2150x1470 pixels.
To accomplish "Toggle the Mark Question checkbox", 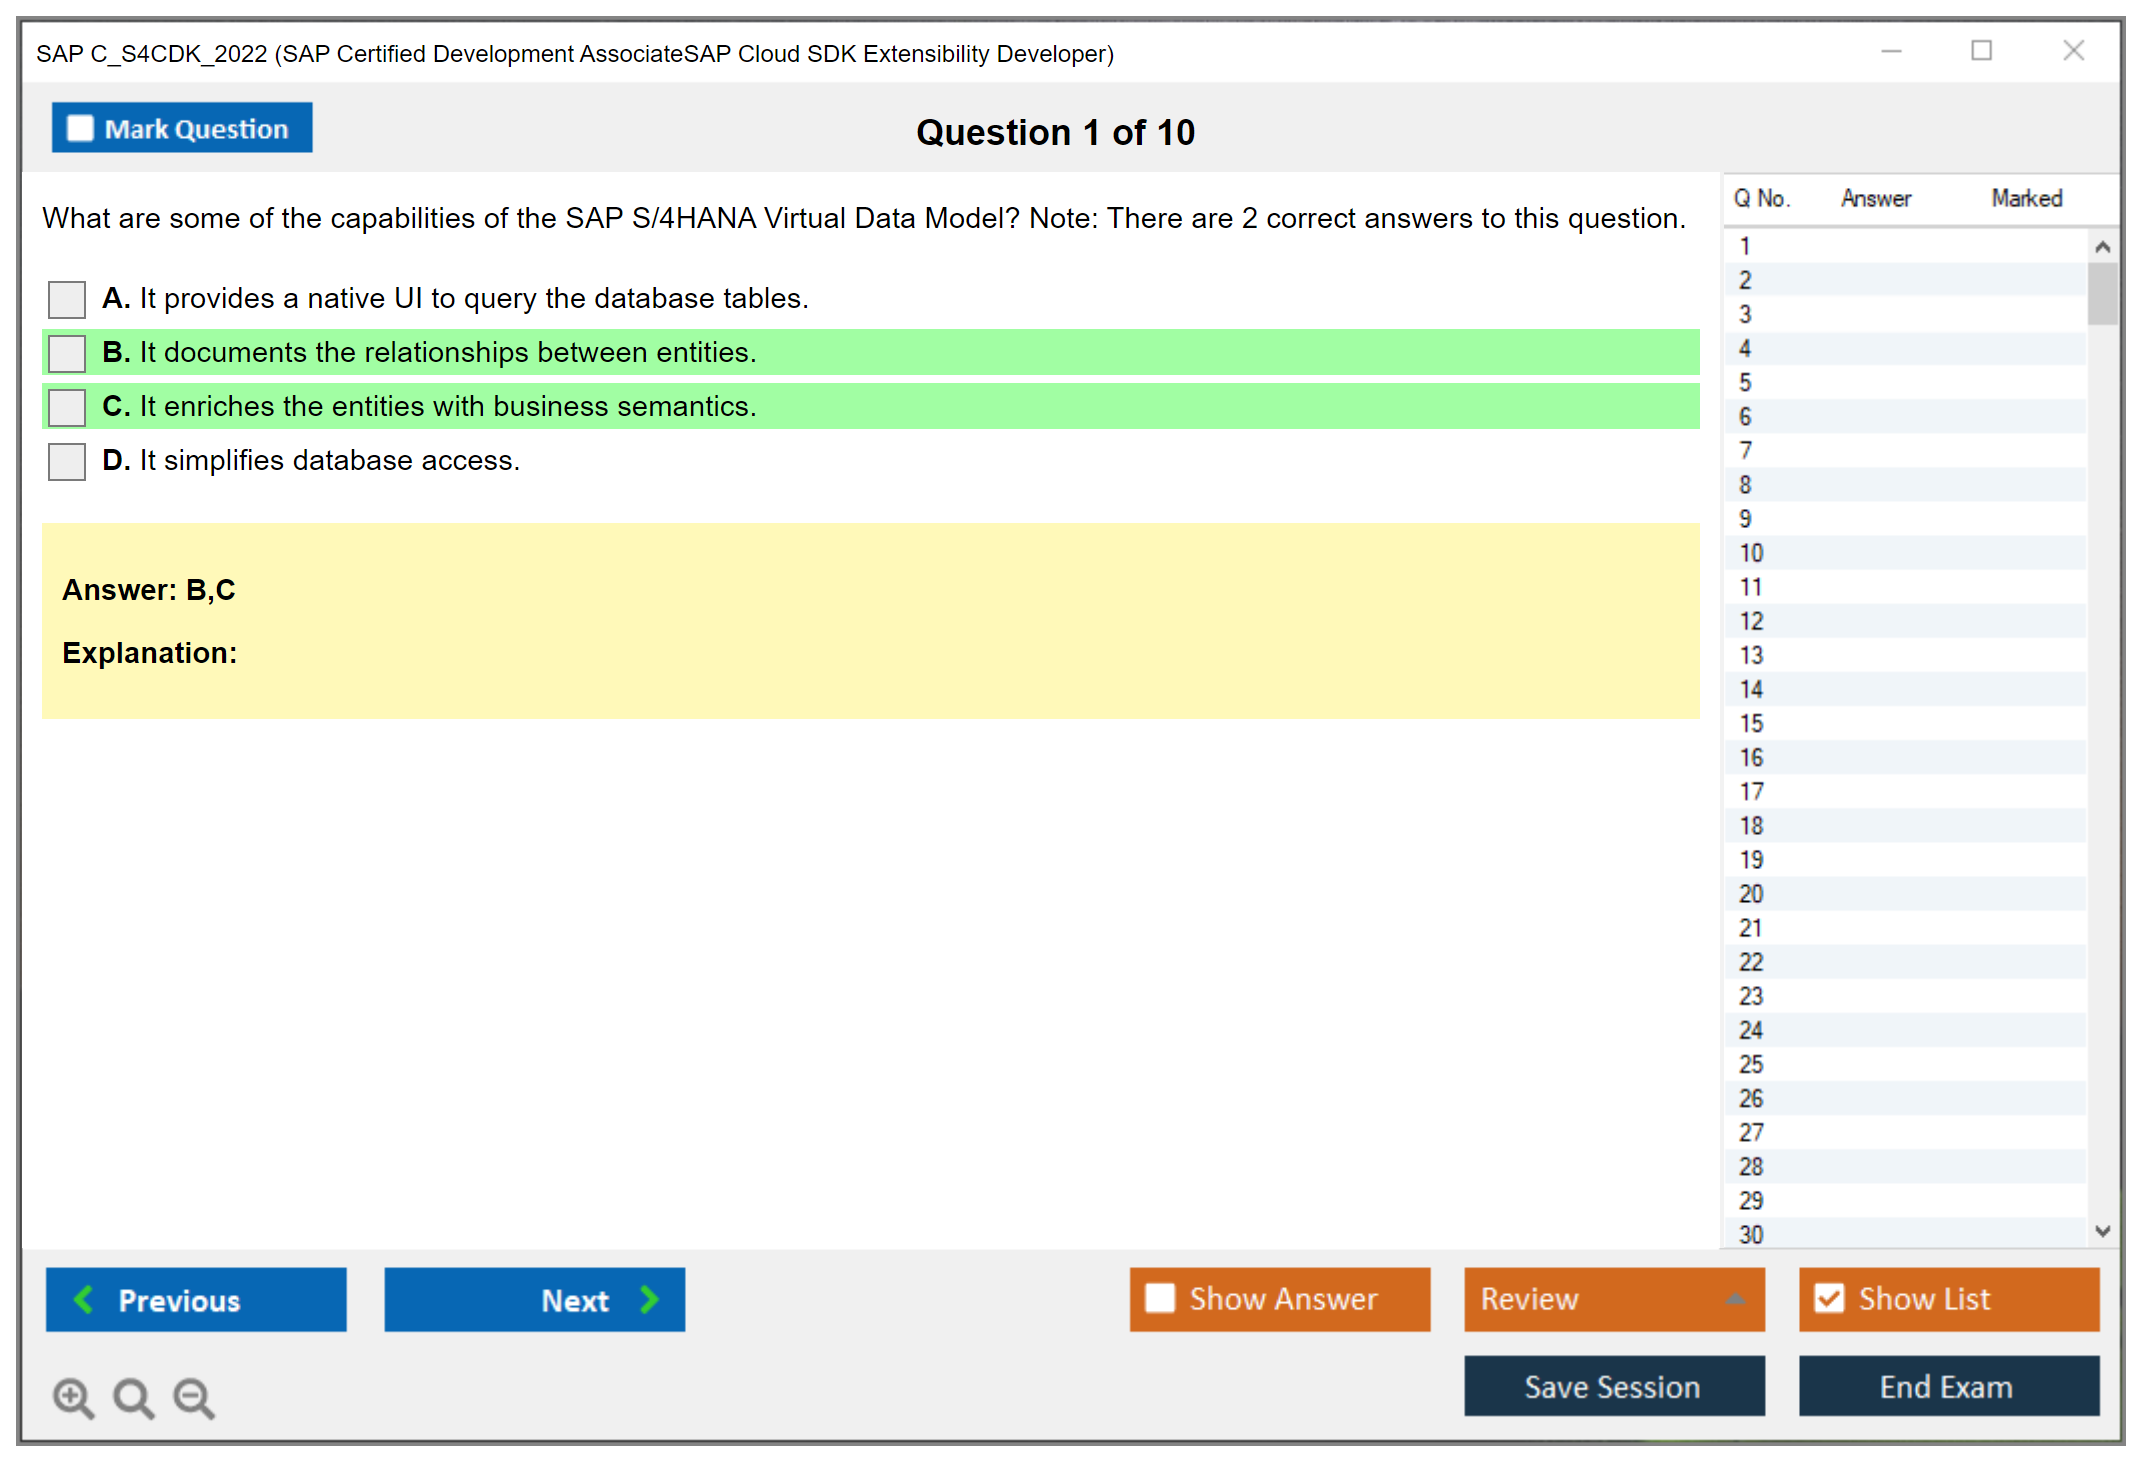I will 80,129.
